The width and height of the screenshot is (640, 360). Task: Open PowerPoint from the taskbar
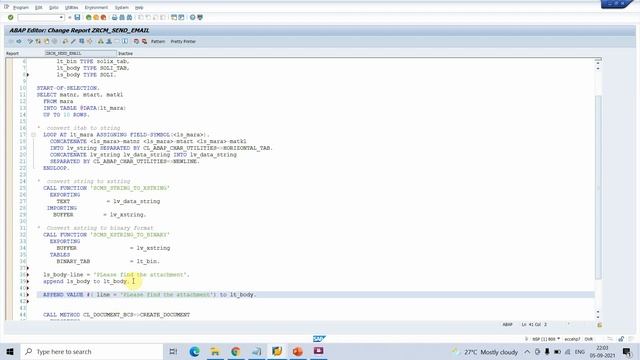point(298,351)
